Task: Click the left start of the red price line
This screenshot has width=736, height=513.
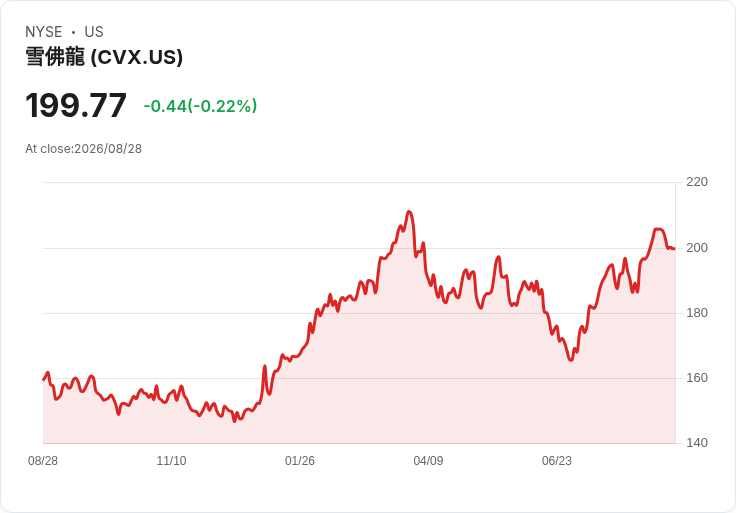Action: [44, 379]
